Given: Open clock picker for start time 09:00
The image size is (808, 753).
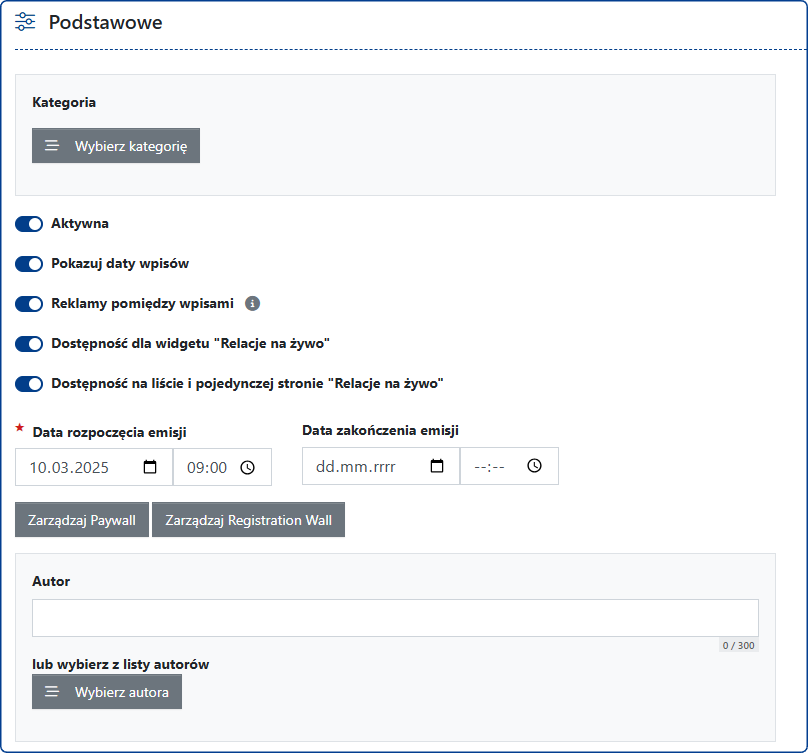Looking at the screenshot, I should pos(248,467).
